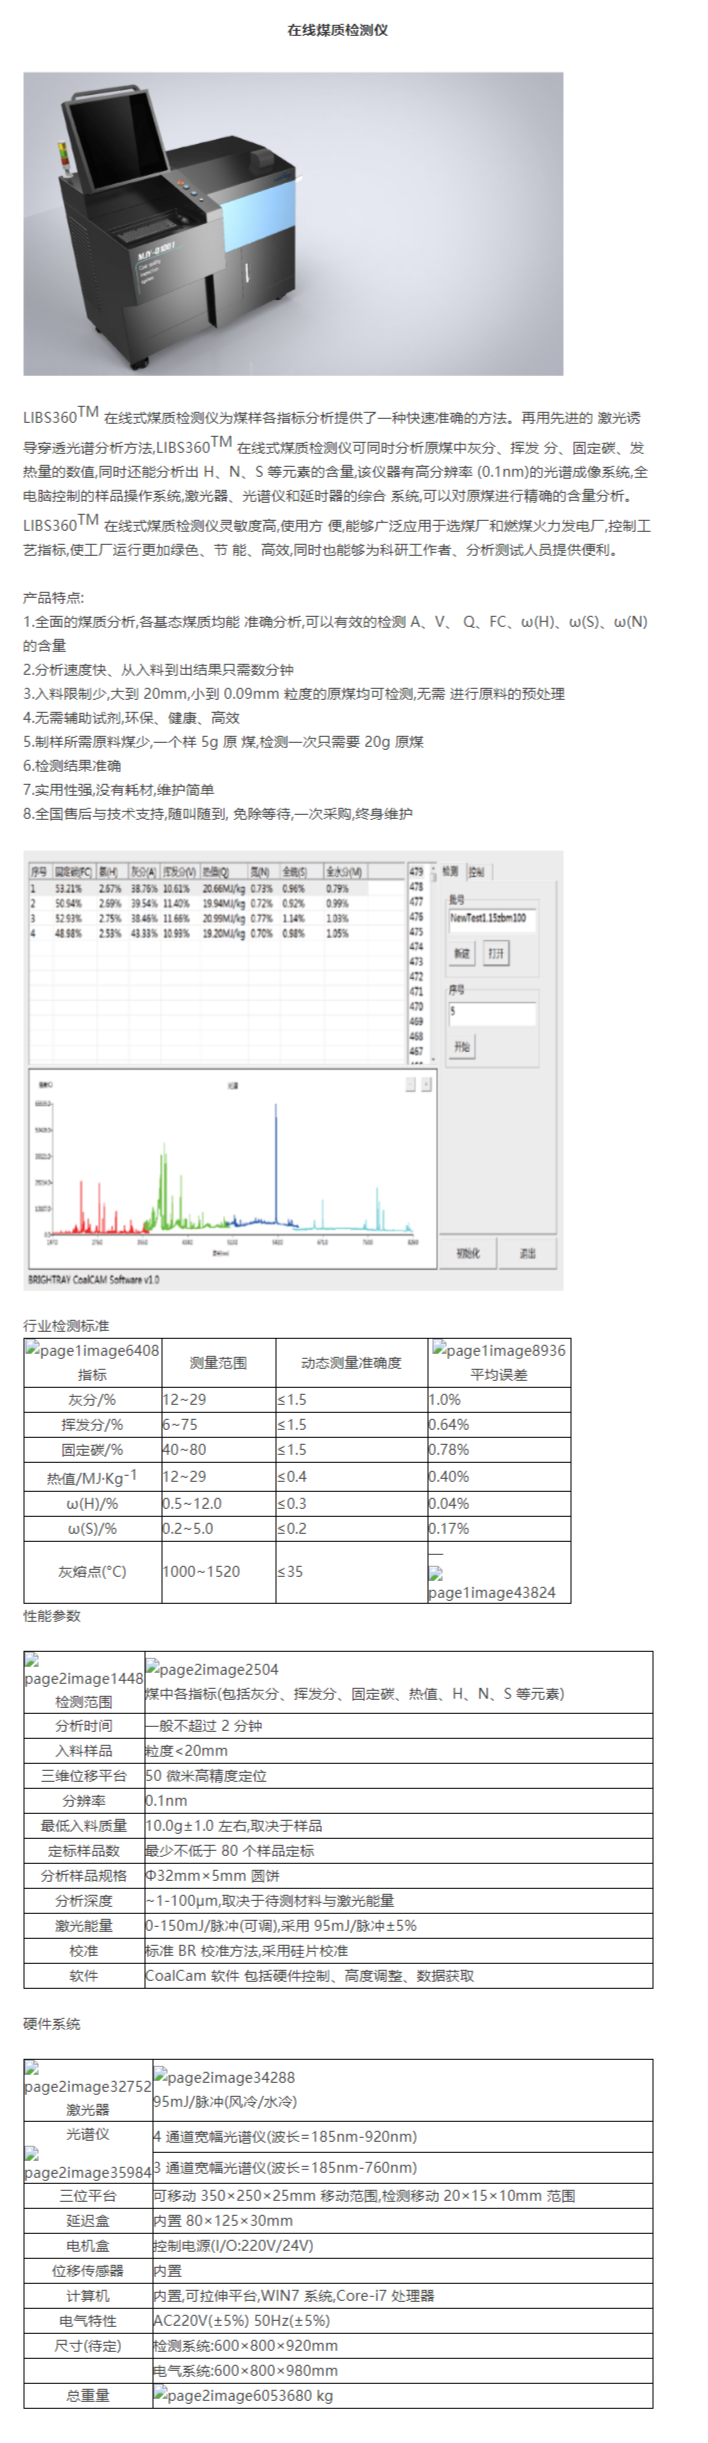
Task: Click the 退出 button
Action: click(x=528, y=1252)
